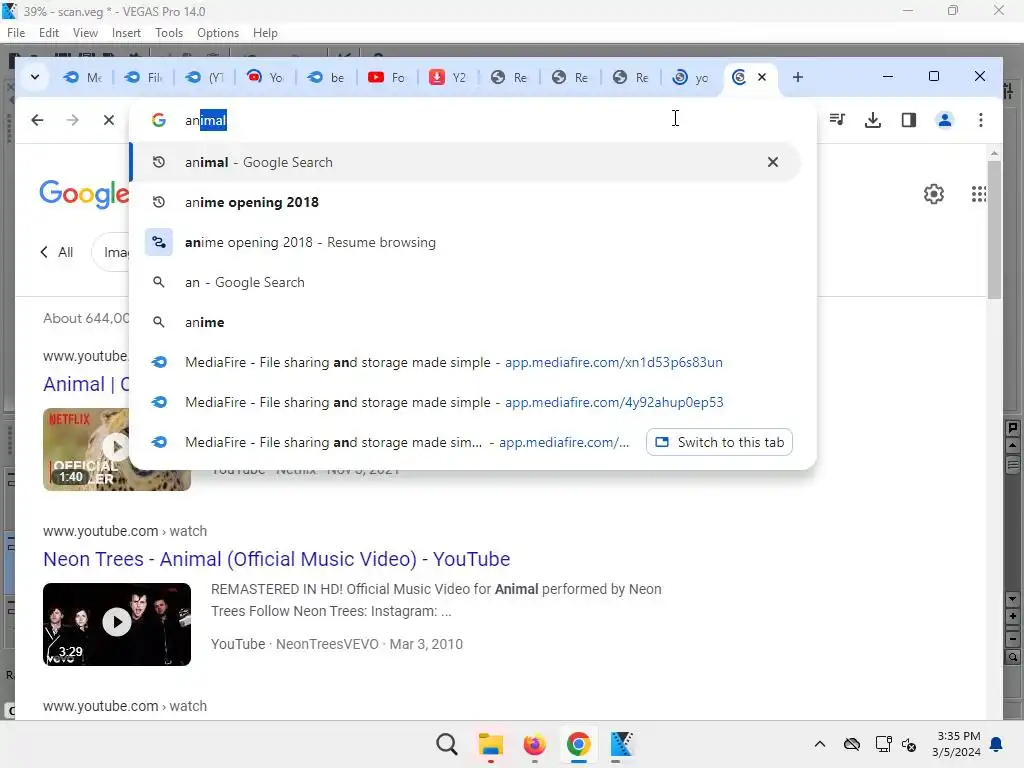This screenshot has width=1024, height=768.
Task: Open the Options menu in VEGAS Pro
Action: click(x=218, y=33)
